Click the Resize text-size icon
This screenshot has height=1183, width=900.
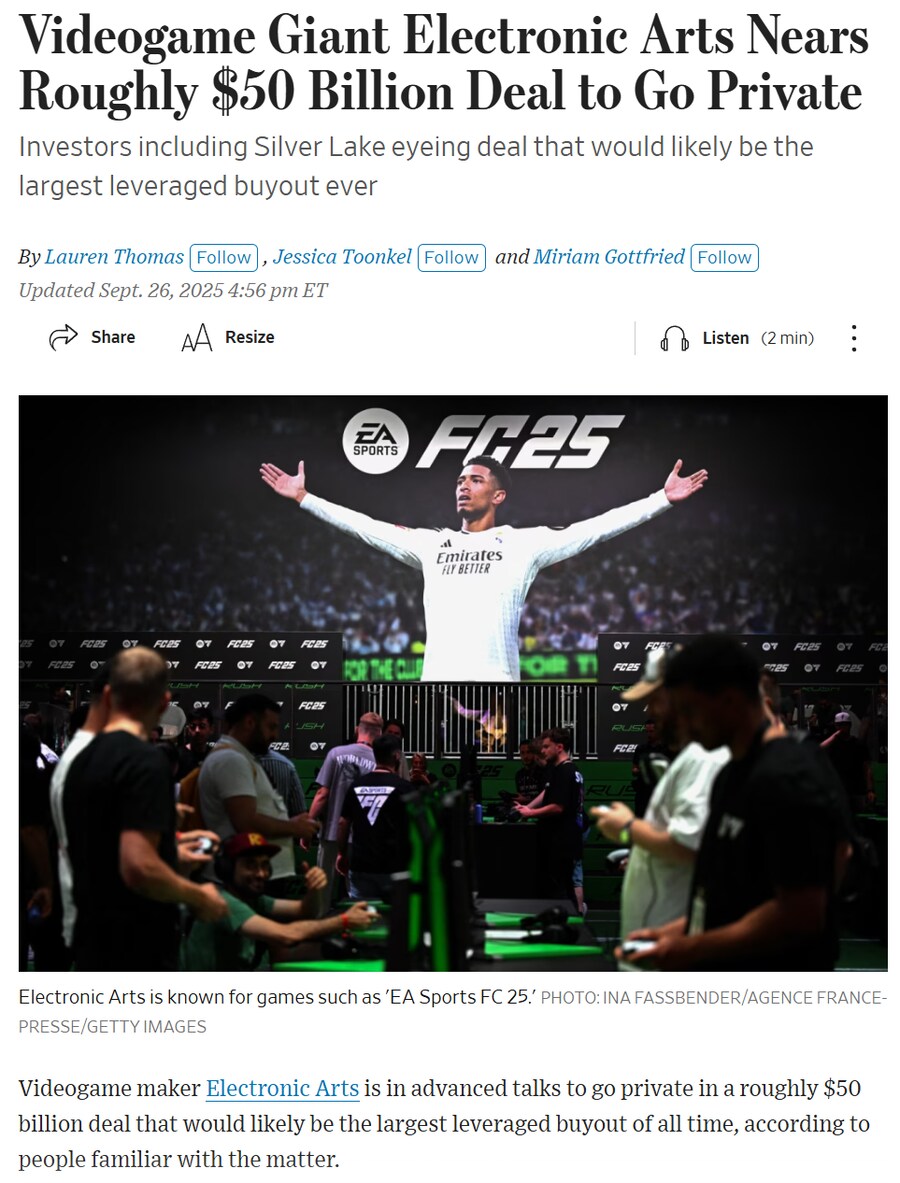coord(197,338)
